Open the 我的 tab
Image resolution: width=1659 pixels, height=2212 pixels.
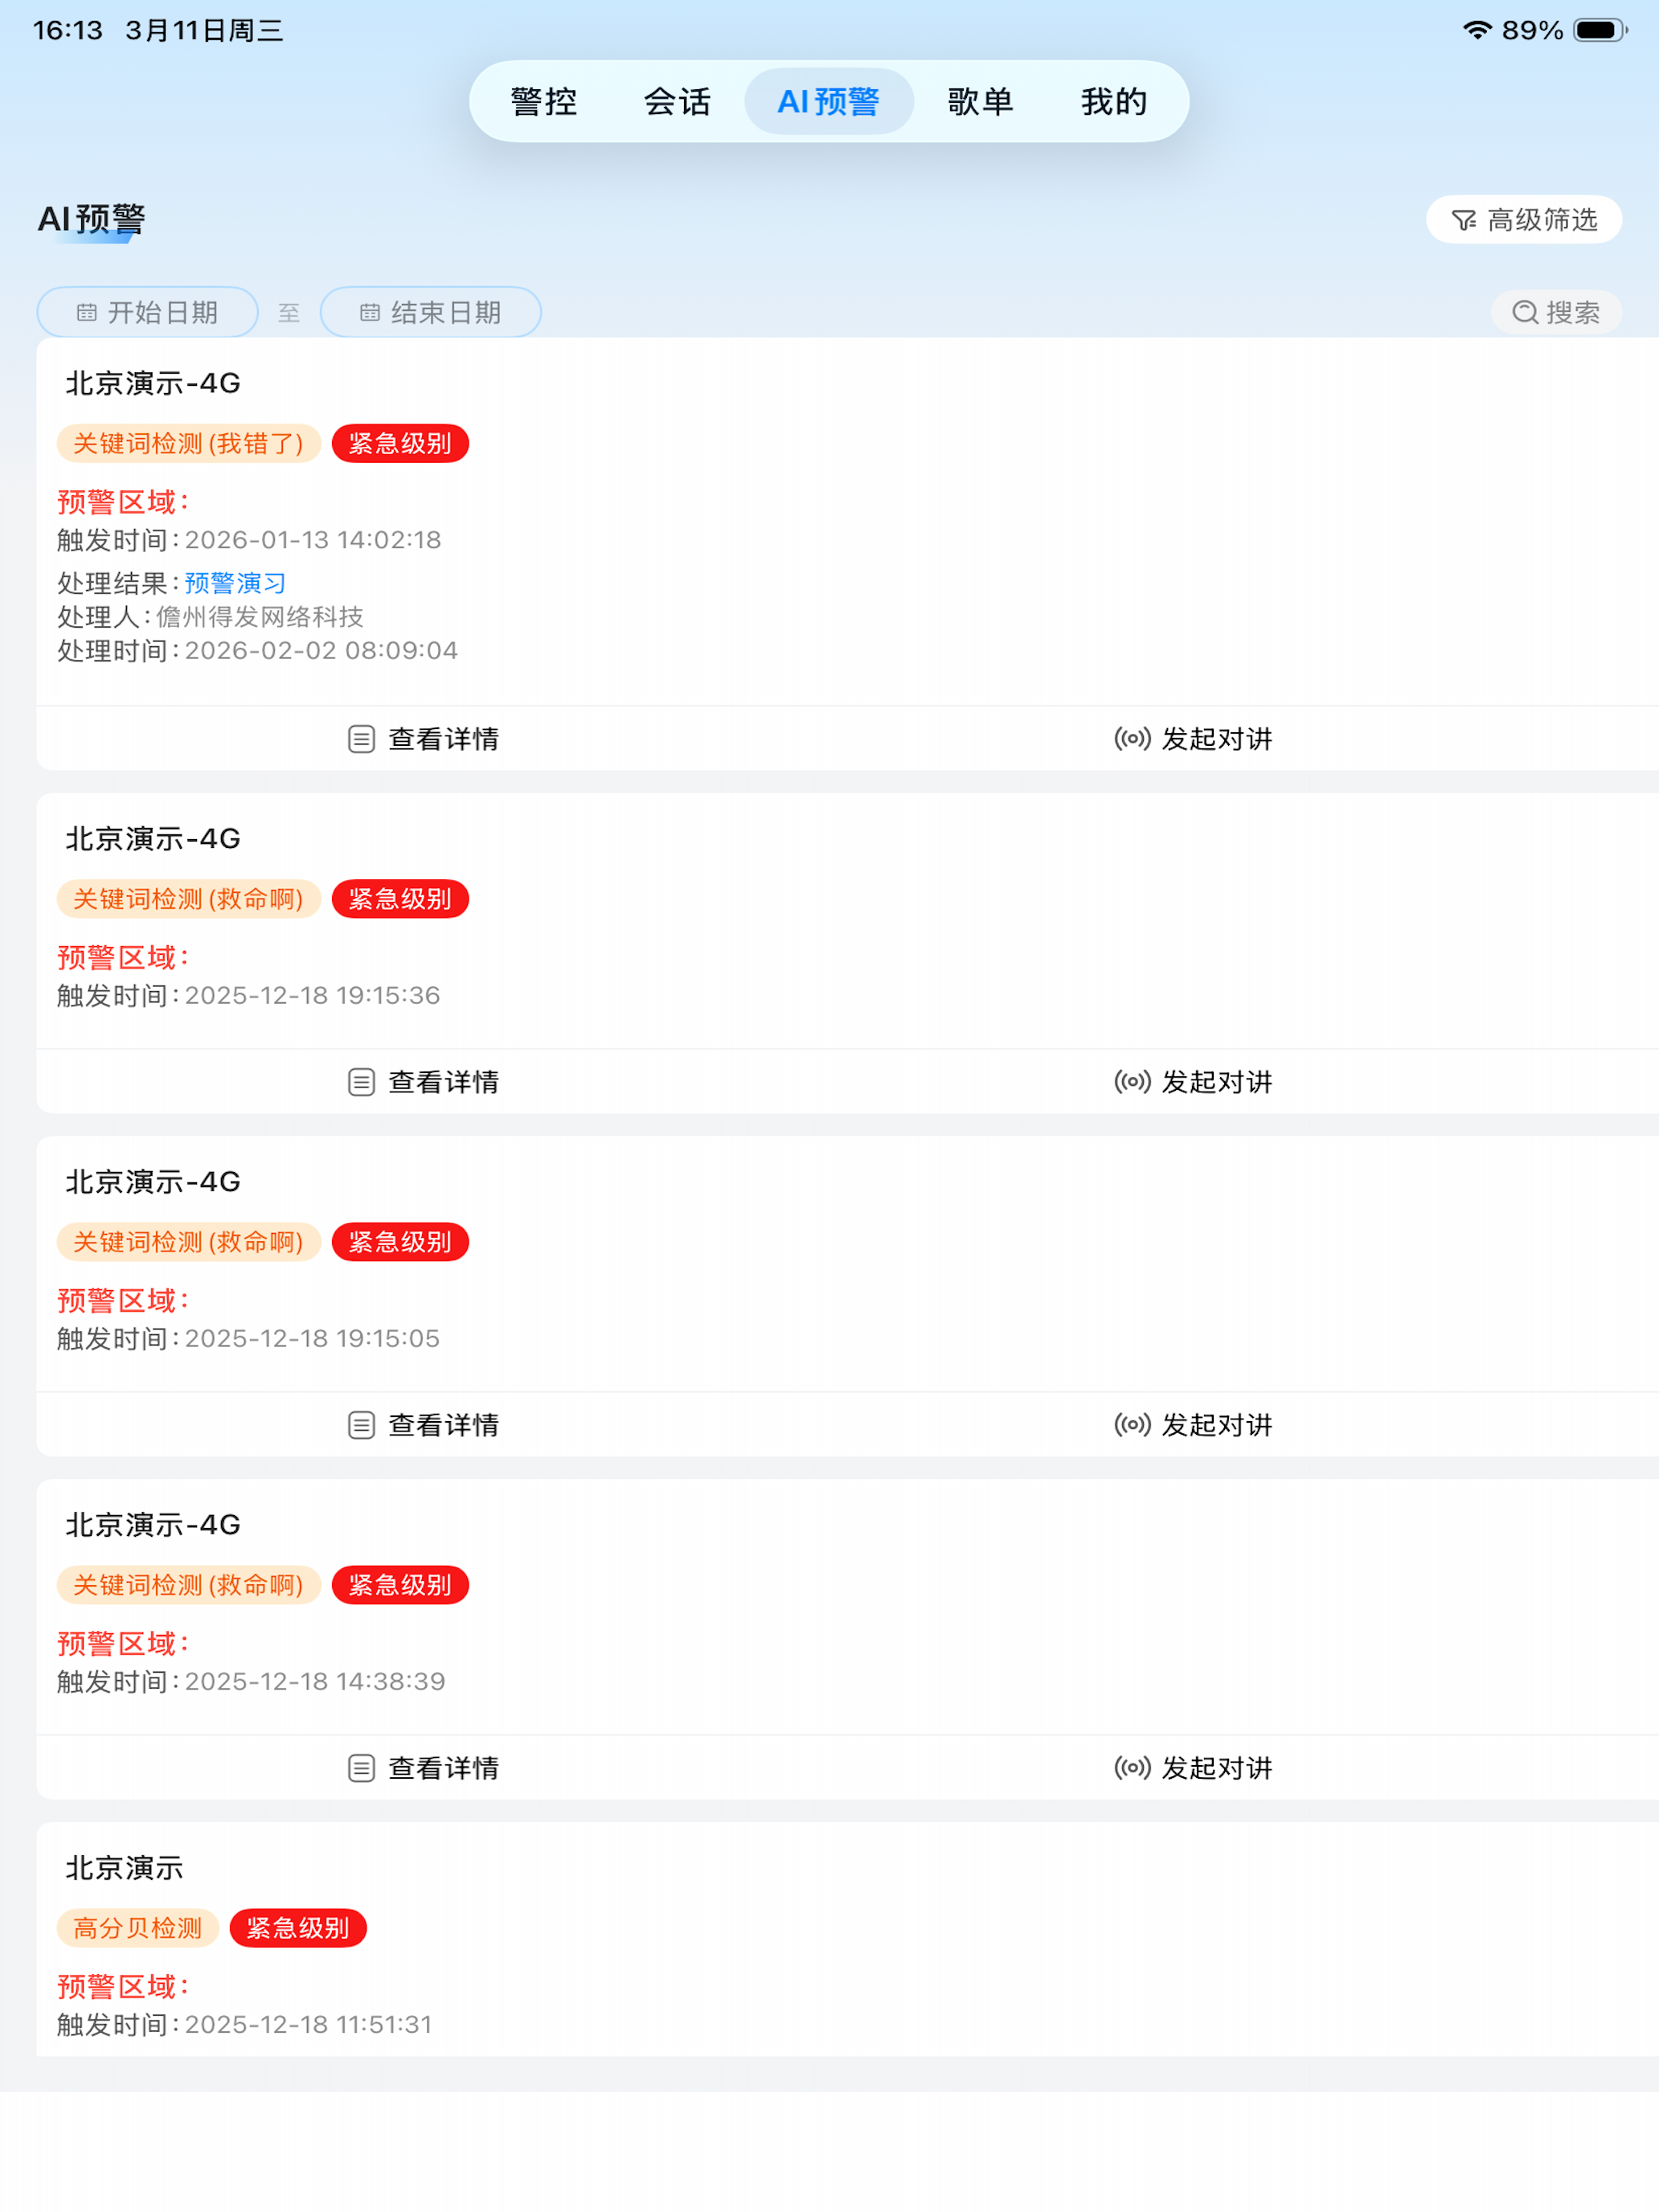(x=1113, y=102)
